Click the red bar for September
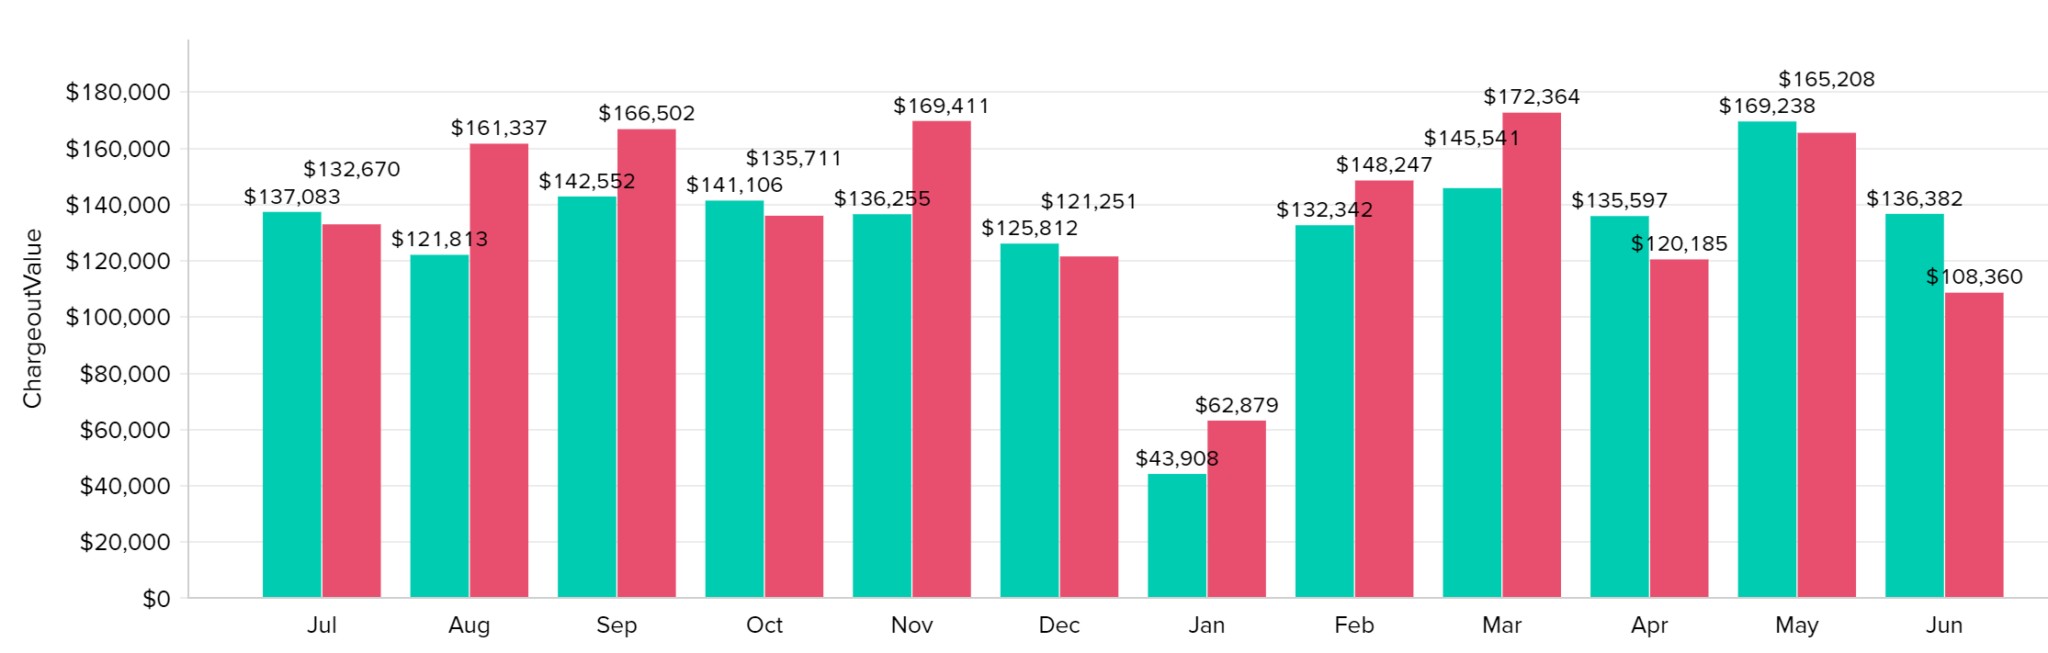 (x=646, y=363)
